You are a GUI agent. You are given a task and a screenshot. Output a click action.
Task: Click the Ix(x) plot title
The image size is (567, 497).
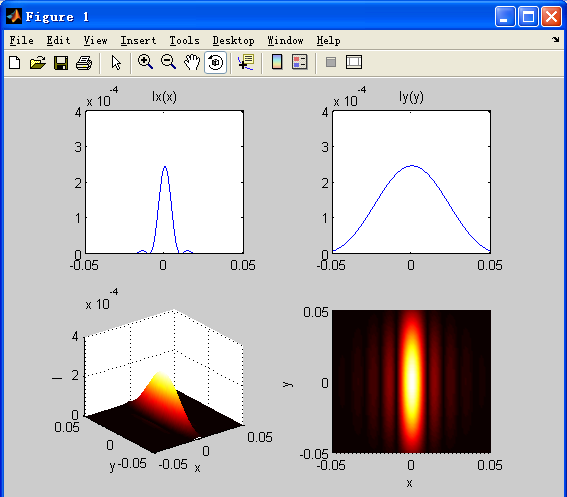(164, 97)
